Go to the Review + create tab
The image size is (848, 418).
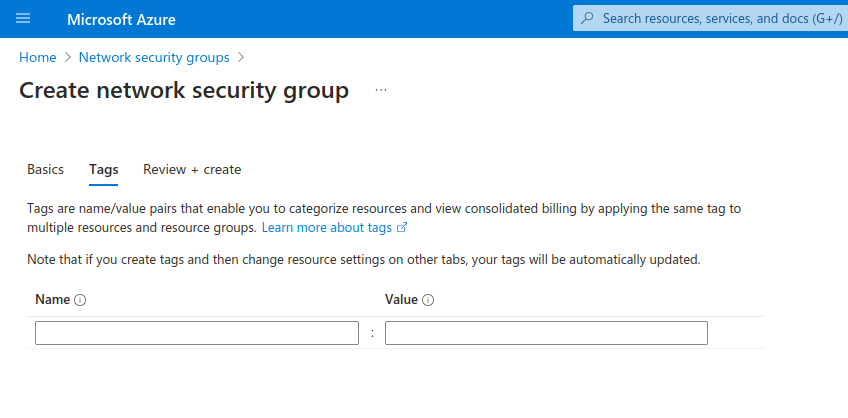[x=192, y=170]
